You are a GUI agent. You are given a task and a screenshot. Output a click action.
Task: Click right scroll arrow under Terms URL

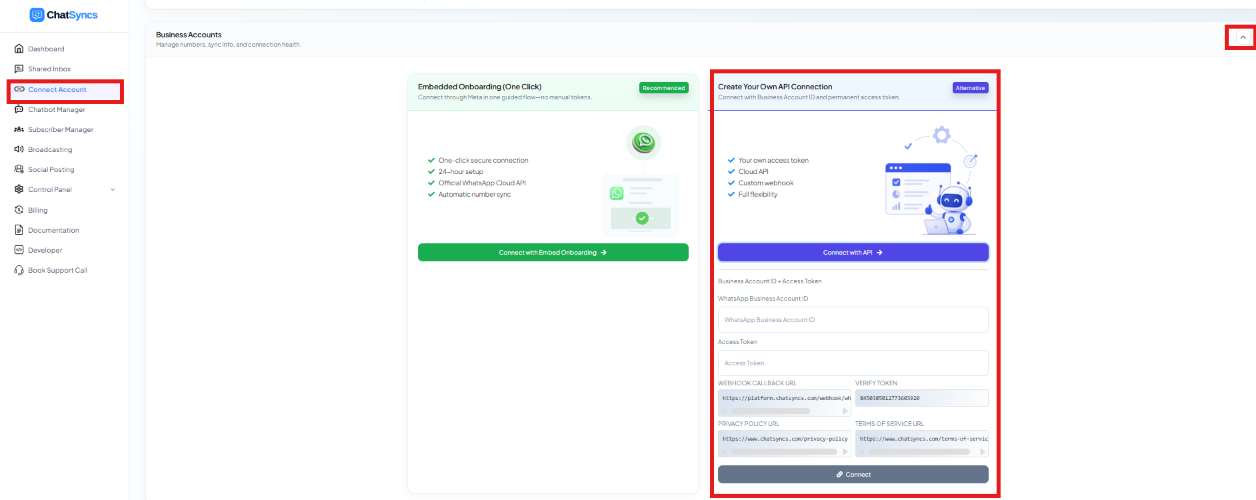[982, 452]
